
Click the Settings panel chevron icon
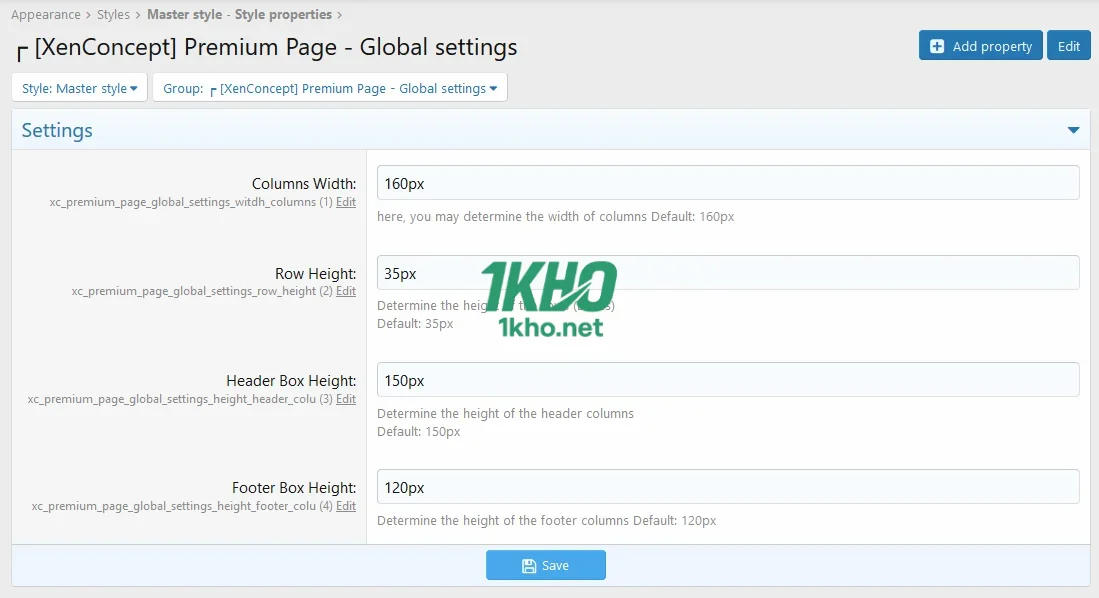pos(1073,129)
